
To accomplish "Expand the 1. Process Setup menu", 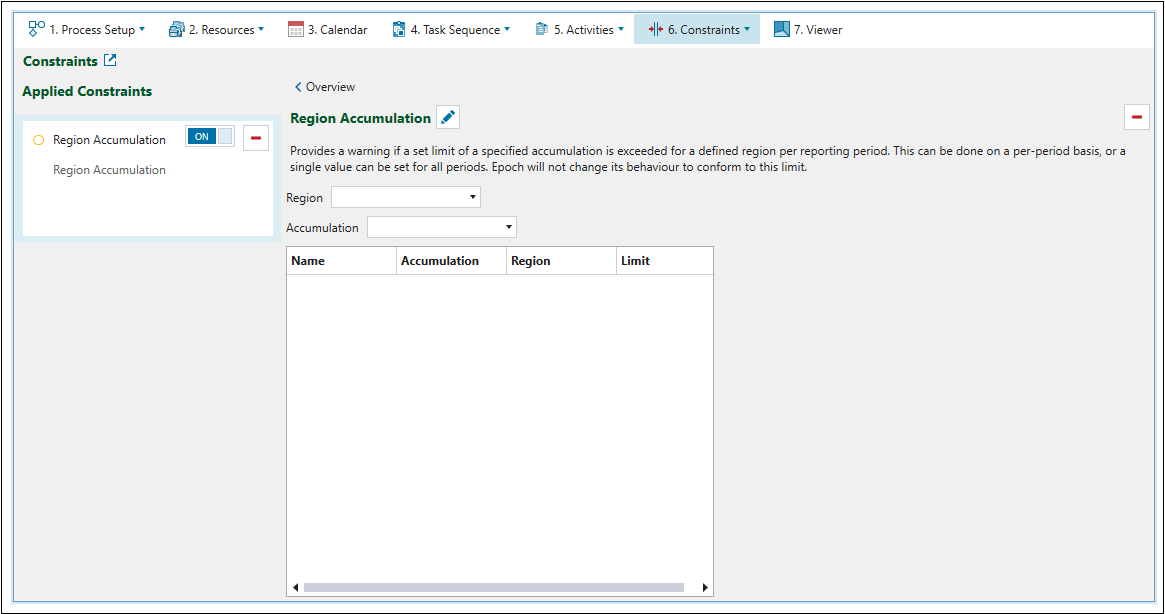I will (86, 30).
